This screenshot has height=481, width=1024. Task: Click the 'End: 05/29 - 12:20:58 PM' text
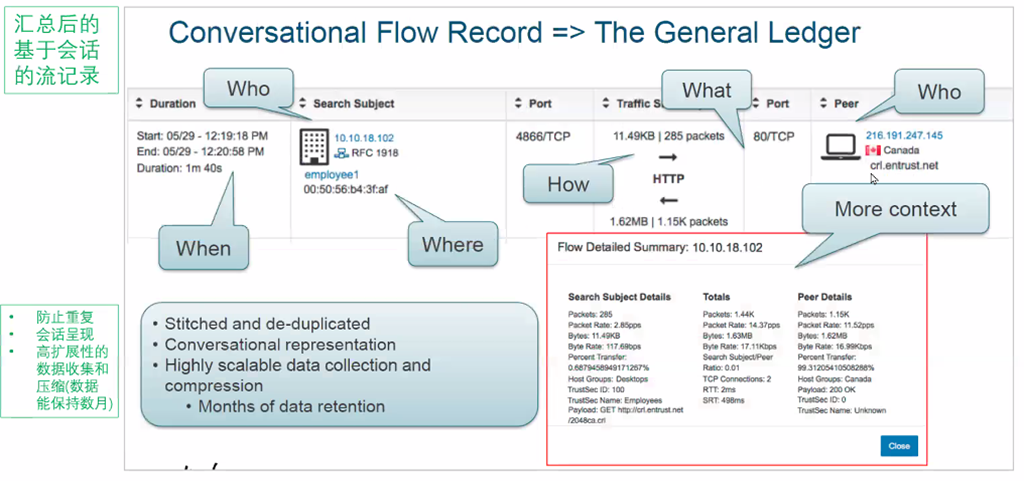tap(200, 152)
